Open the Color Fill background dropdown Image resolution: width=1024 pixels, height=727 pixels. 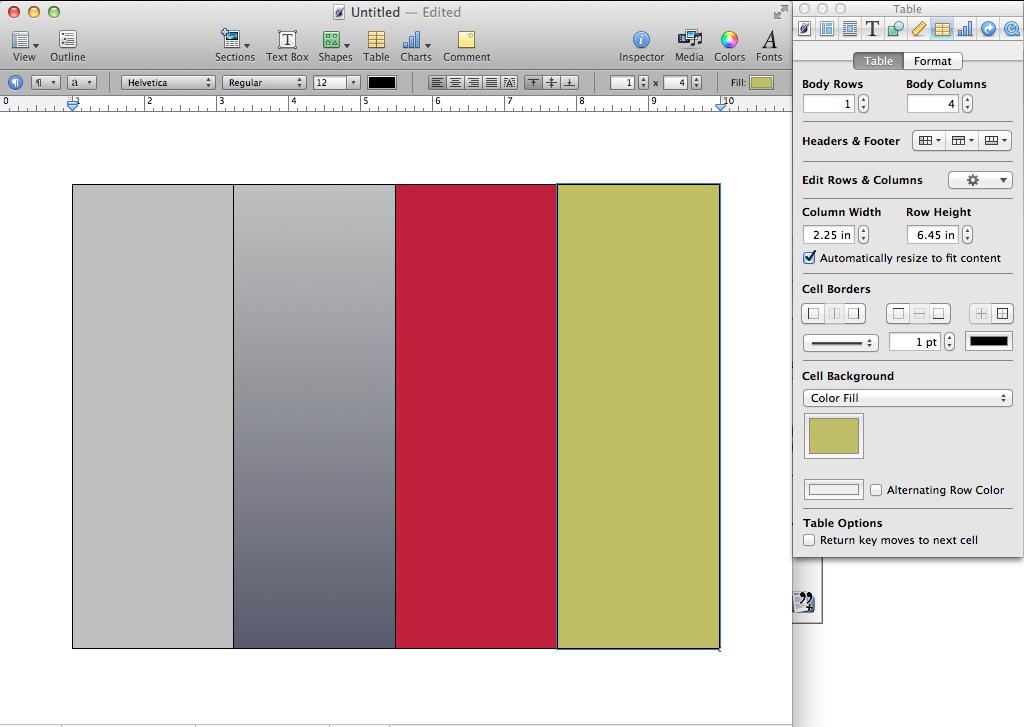tap(907, 398)
